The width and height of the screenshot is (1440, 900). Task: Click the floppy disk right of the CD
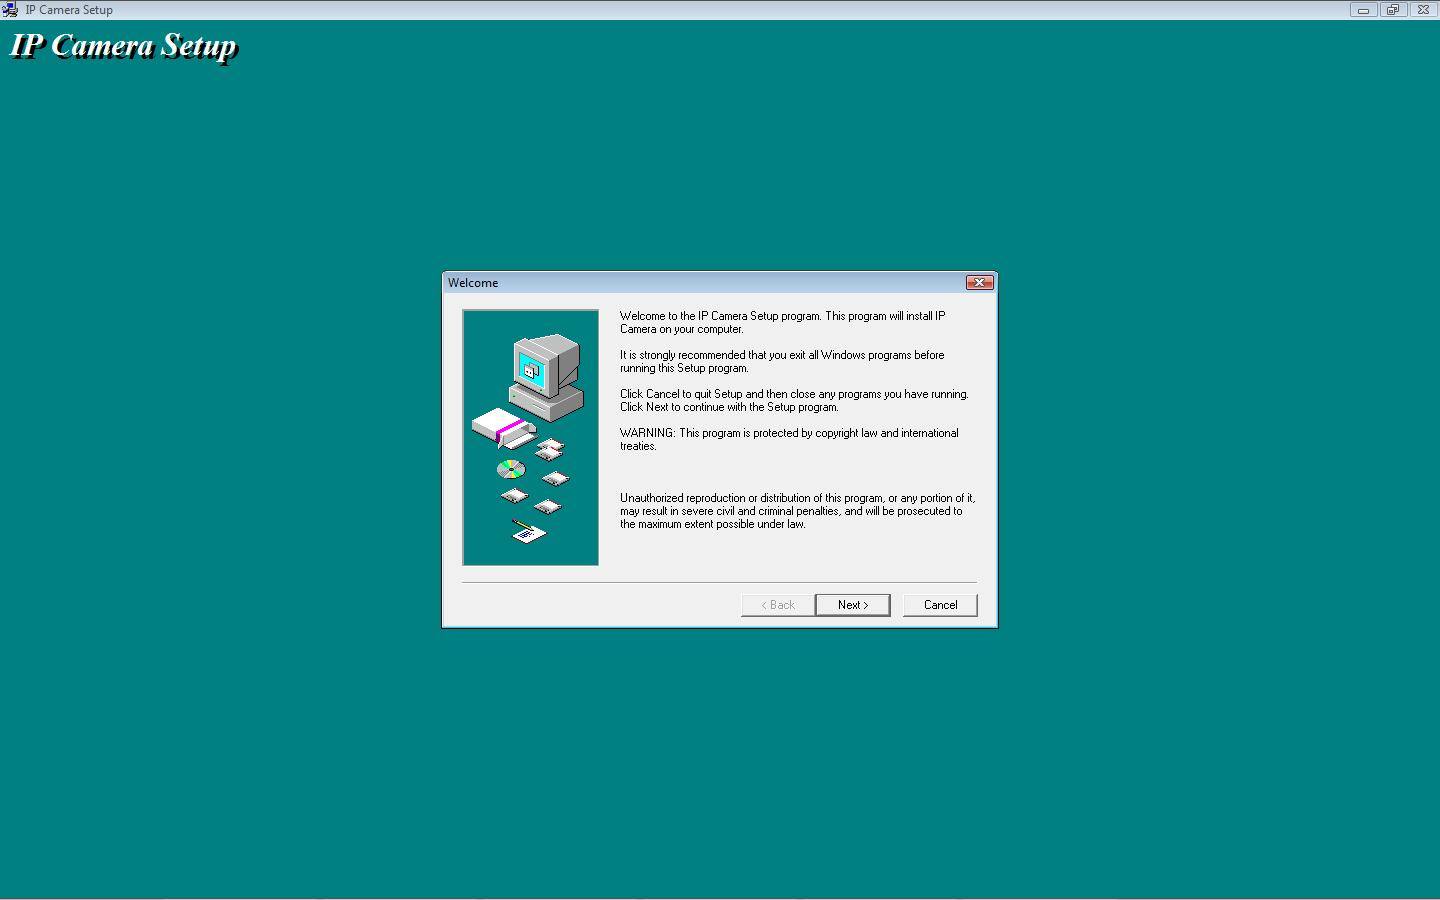(x=555, y=479)
